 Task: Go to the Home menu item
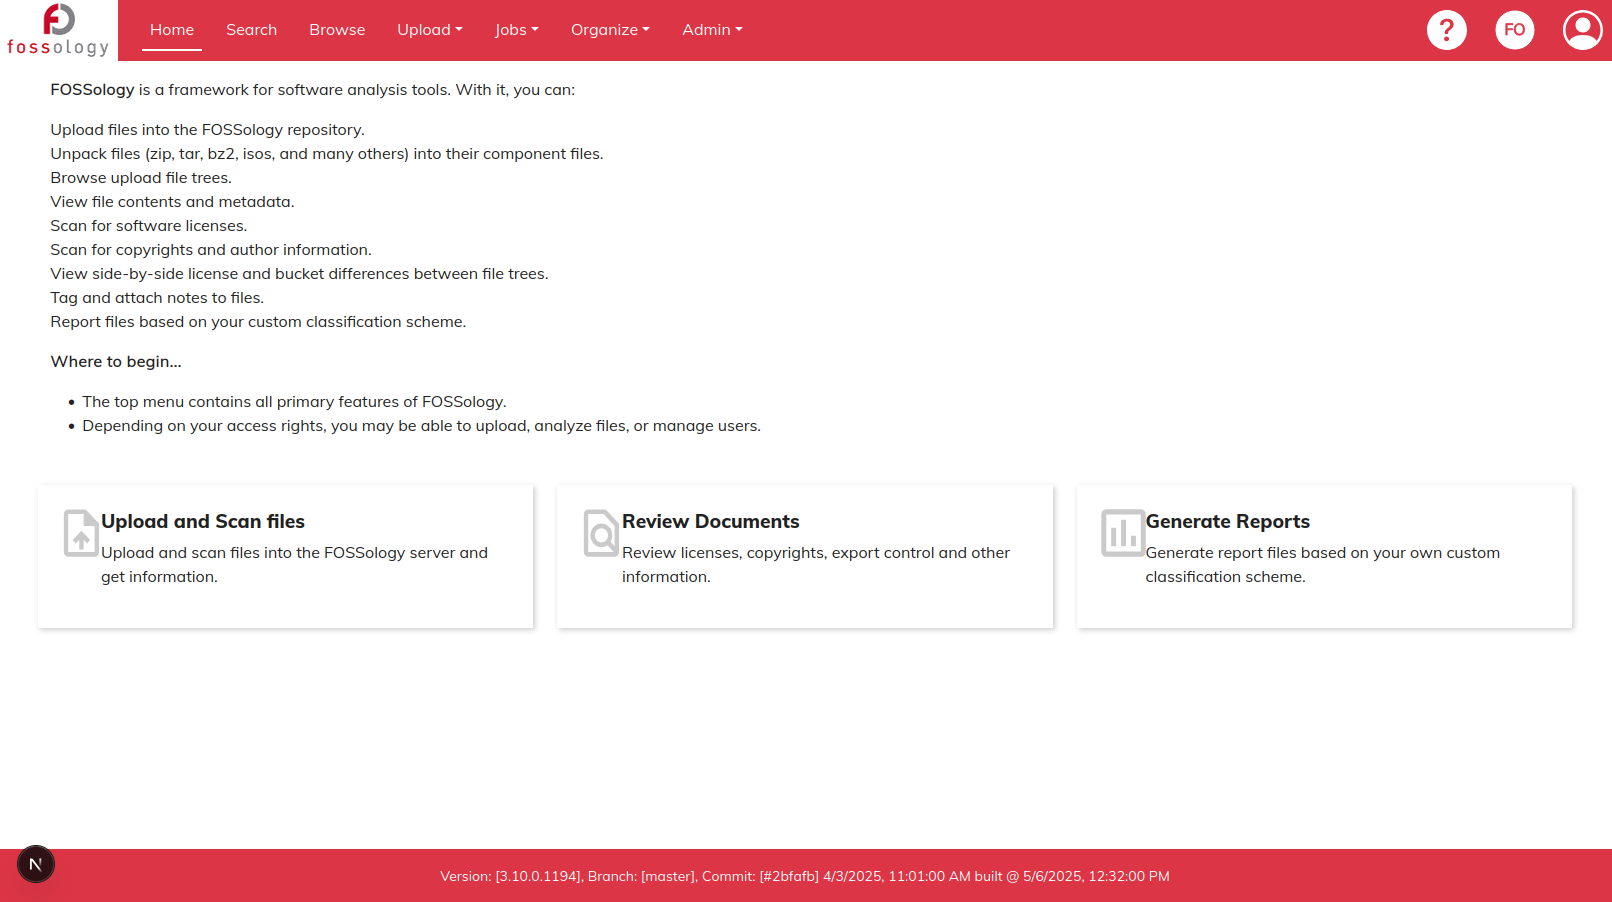172,30
